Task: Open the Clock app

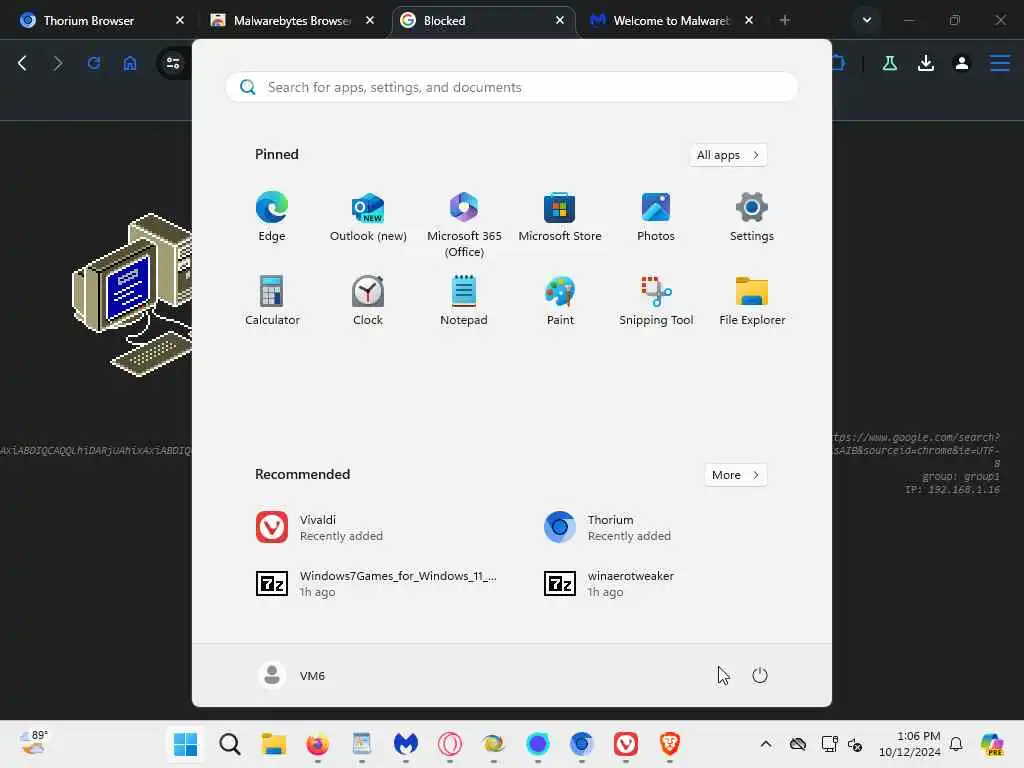Action: [368, 301]
